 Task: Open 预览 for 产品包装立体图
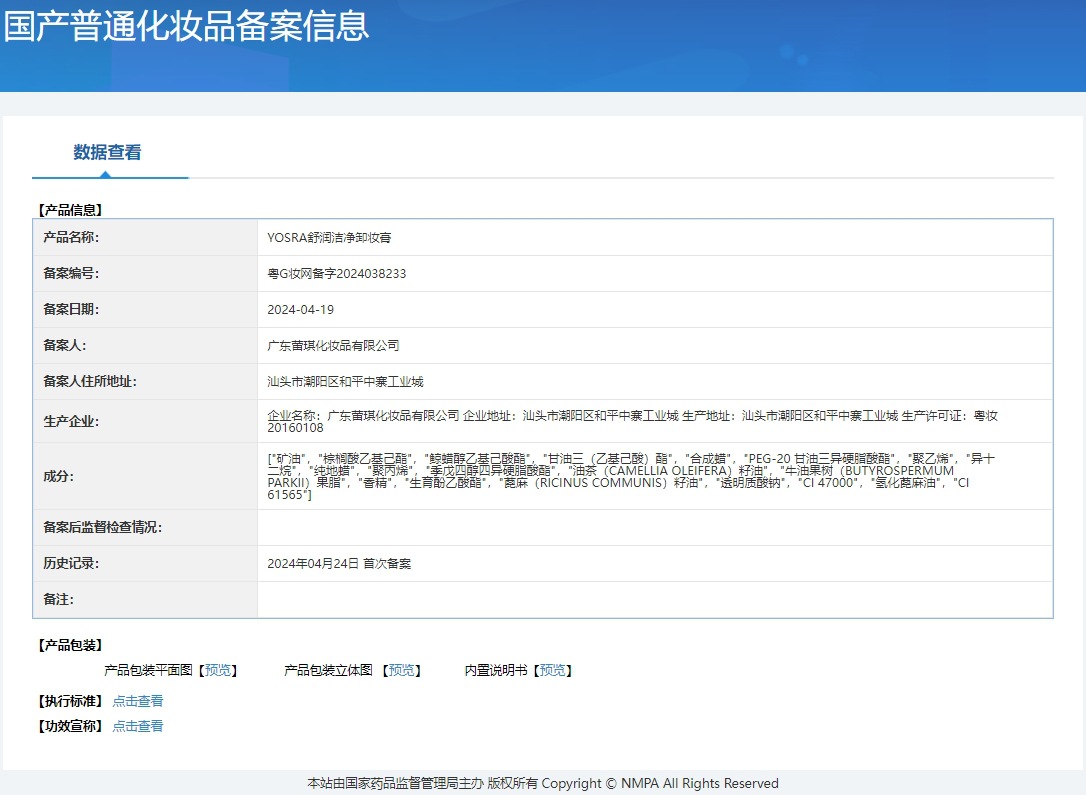402,670
